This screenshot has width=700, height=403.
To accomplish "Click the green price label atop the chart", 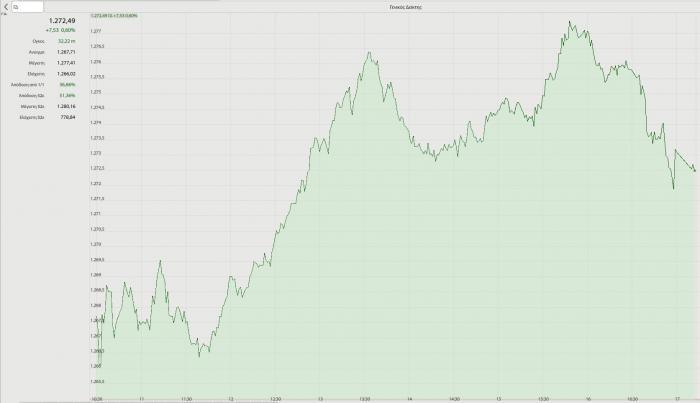I will [114, 16].
